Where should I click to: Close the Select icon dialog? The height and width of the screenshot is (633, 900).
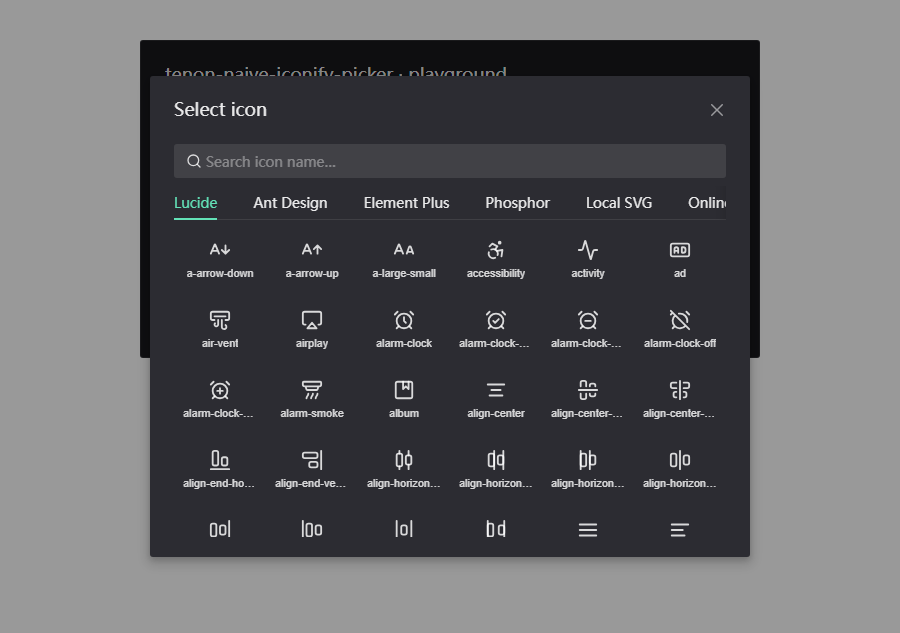[x=717, y=110]
